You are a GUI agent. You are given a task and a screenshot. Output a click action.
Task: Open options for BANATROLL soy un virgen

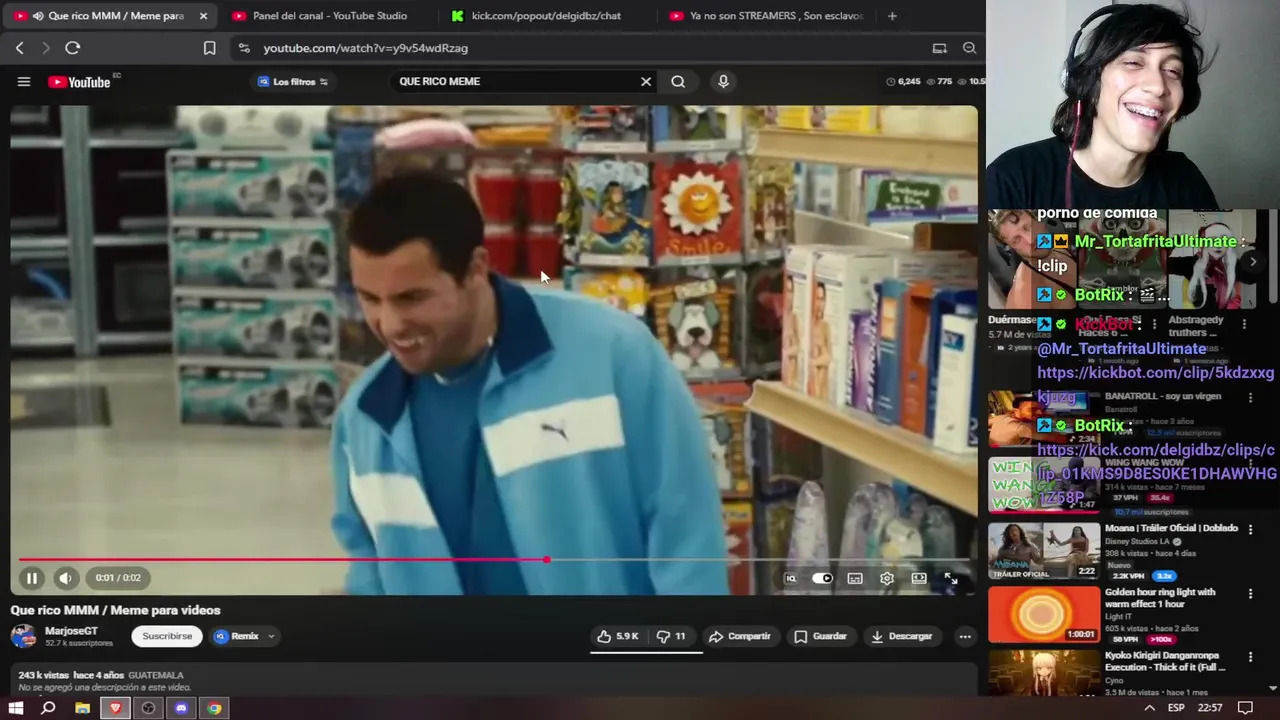click(x=1250, y=397)
